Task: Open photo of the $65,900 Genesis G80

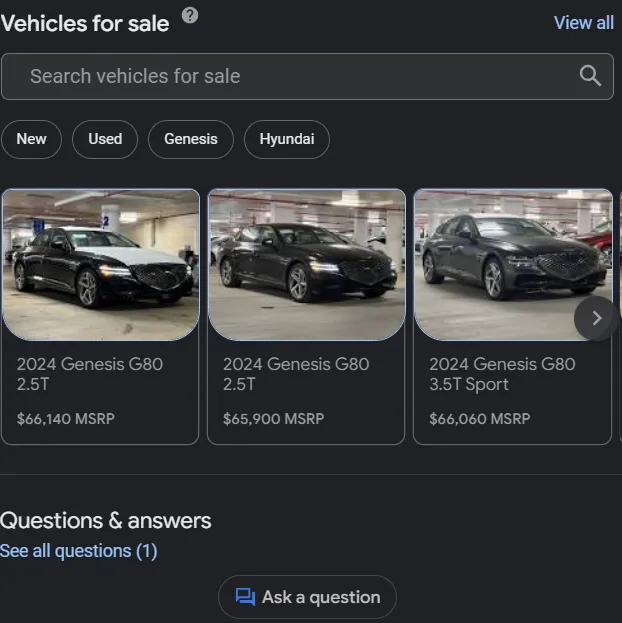Action: pyautogui.click(x=306, y=265)
